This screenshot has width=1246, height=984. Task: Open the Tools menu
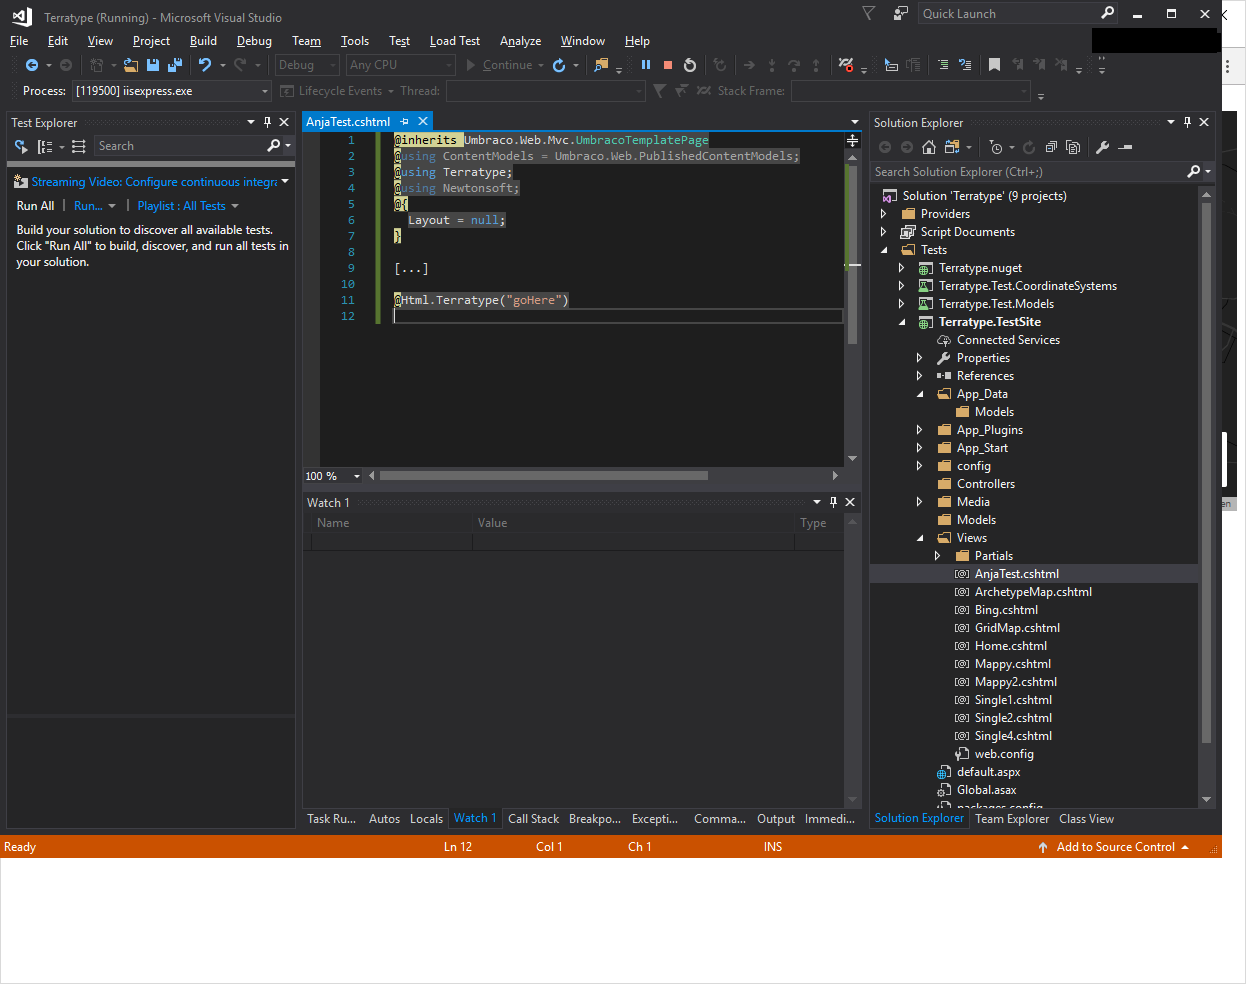[355, 41]
